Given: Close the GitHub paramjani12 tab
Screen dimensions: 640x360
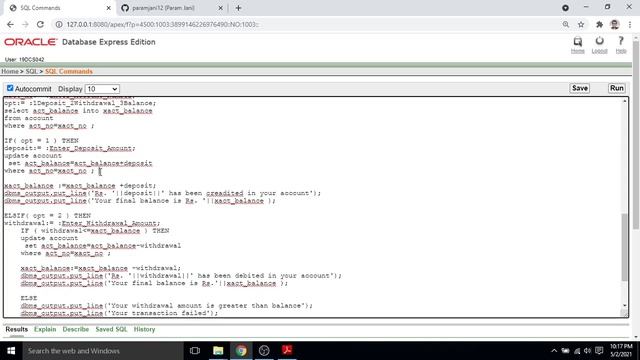Looking at the screenshot, I should click(220, 8).
